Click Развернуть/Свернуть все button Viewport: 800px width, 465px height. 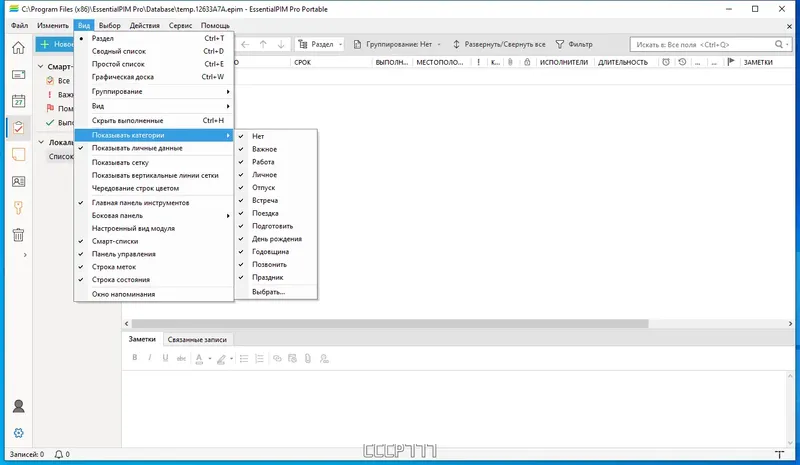(x=499, y=44)
